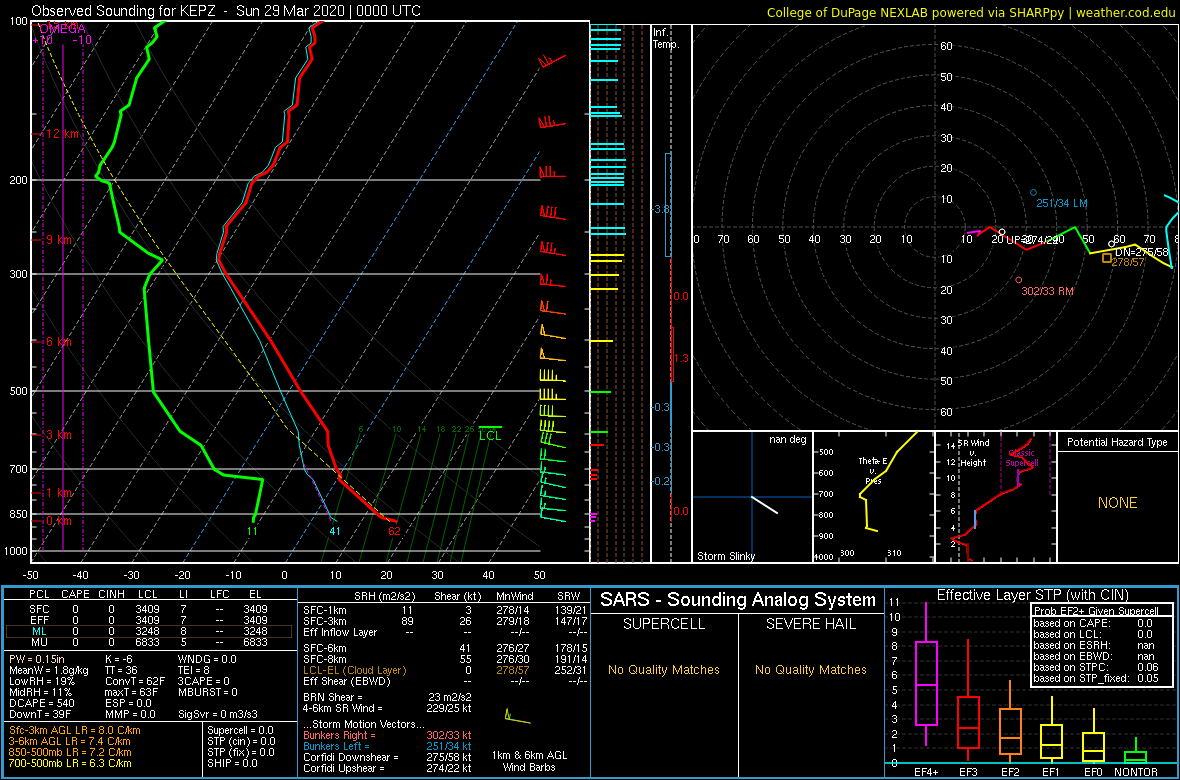
Task: Click the orange square cloud-layer wind marker
Action: click(1106, 257)
